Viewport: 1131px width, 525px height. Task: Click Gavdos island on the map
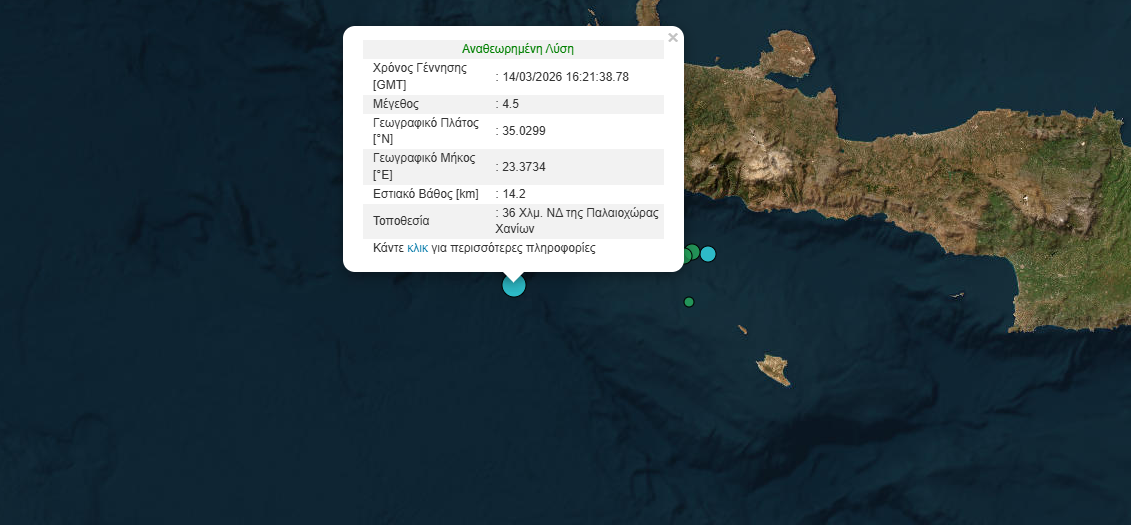click(773, 369)
